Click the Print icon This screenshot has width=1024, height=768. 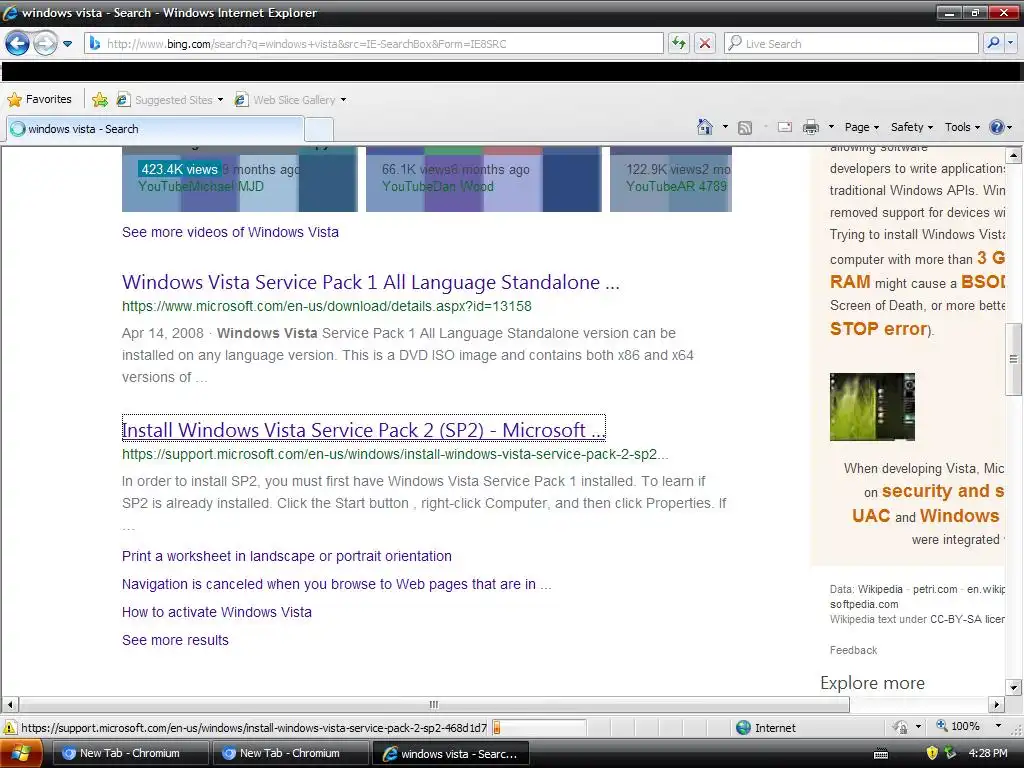pos(810,127)
